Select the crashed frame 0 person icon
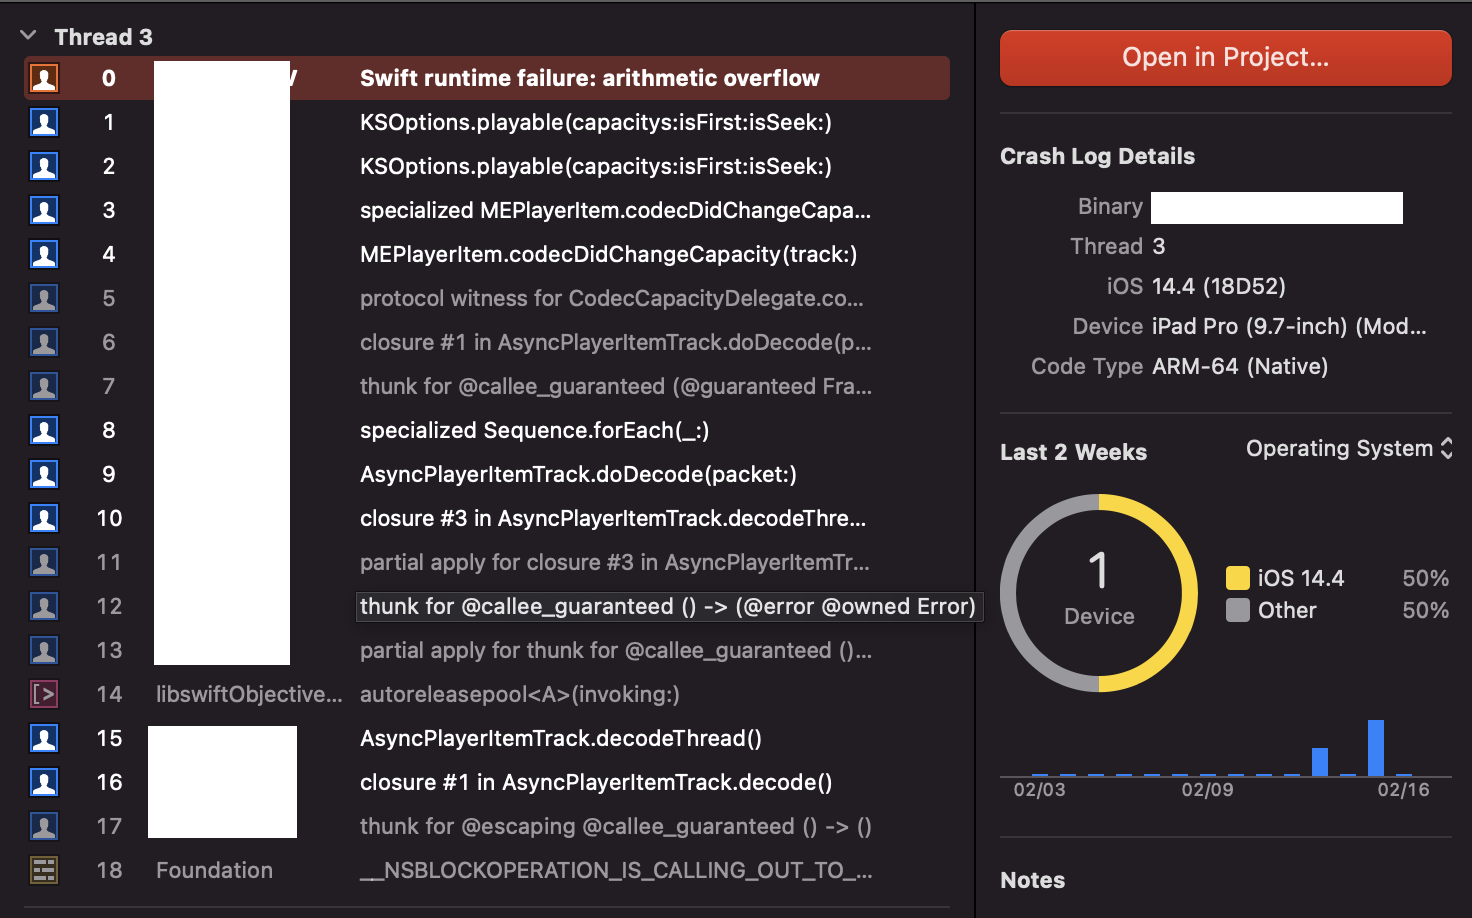 point(44,78)
